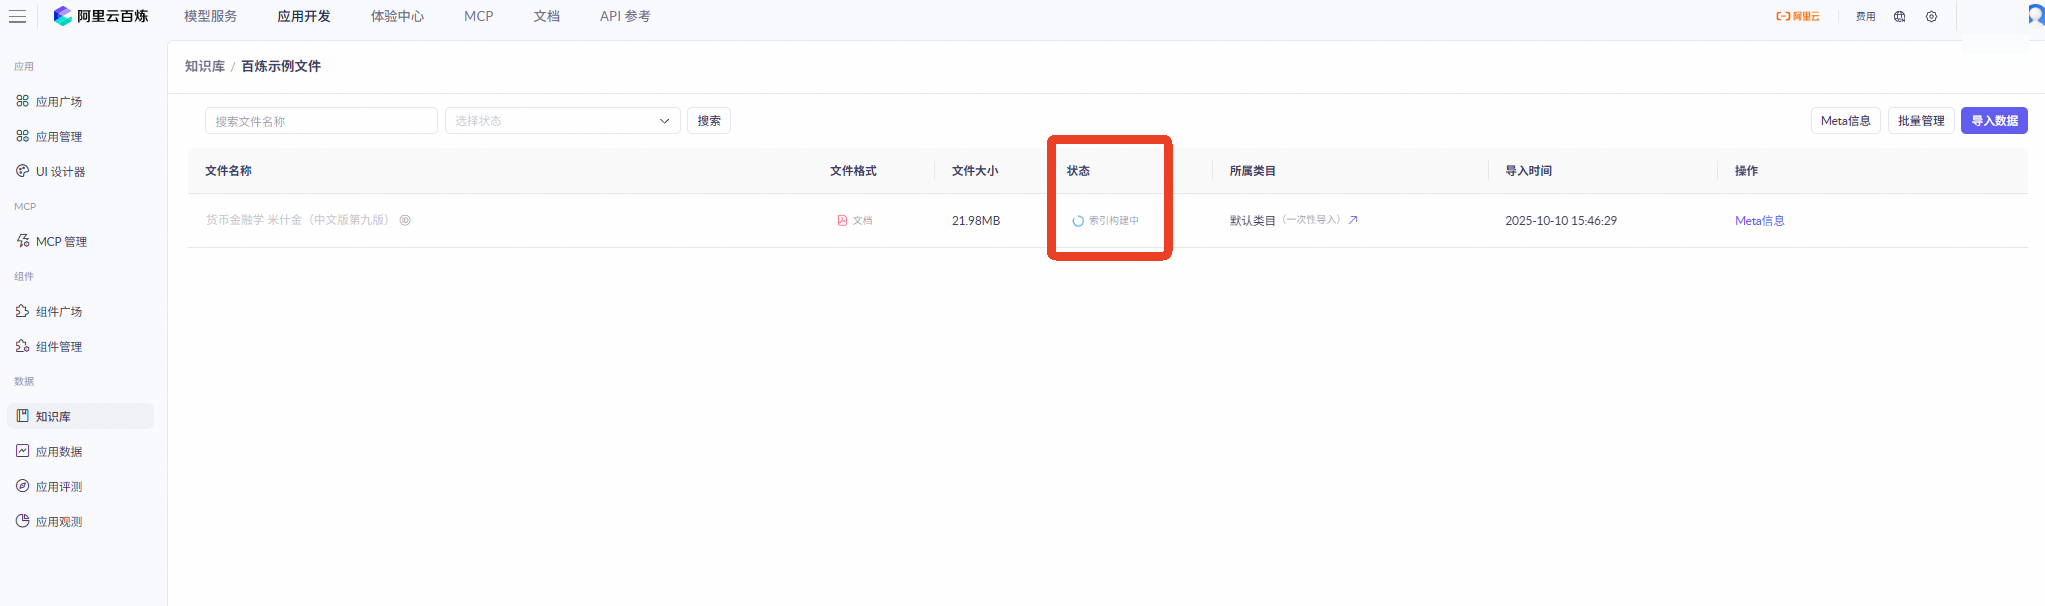
Task: Click the 文件名称 column header
Action: 229,171
